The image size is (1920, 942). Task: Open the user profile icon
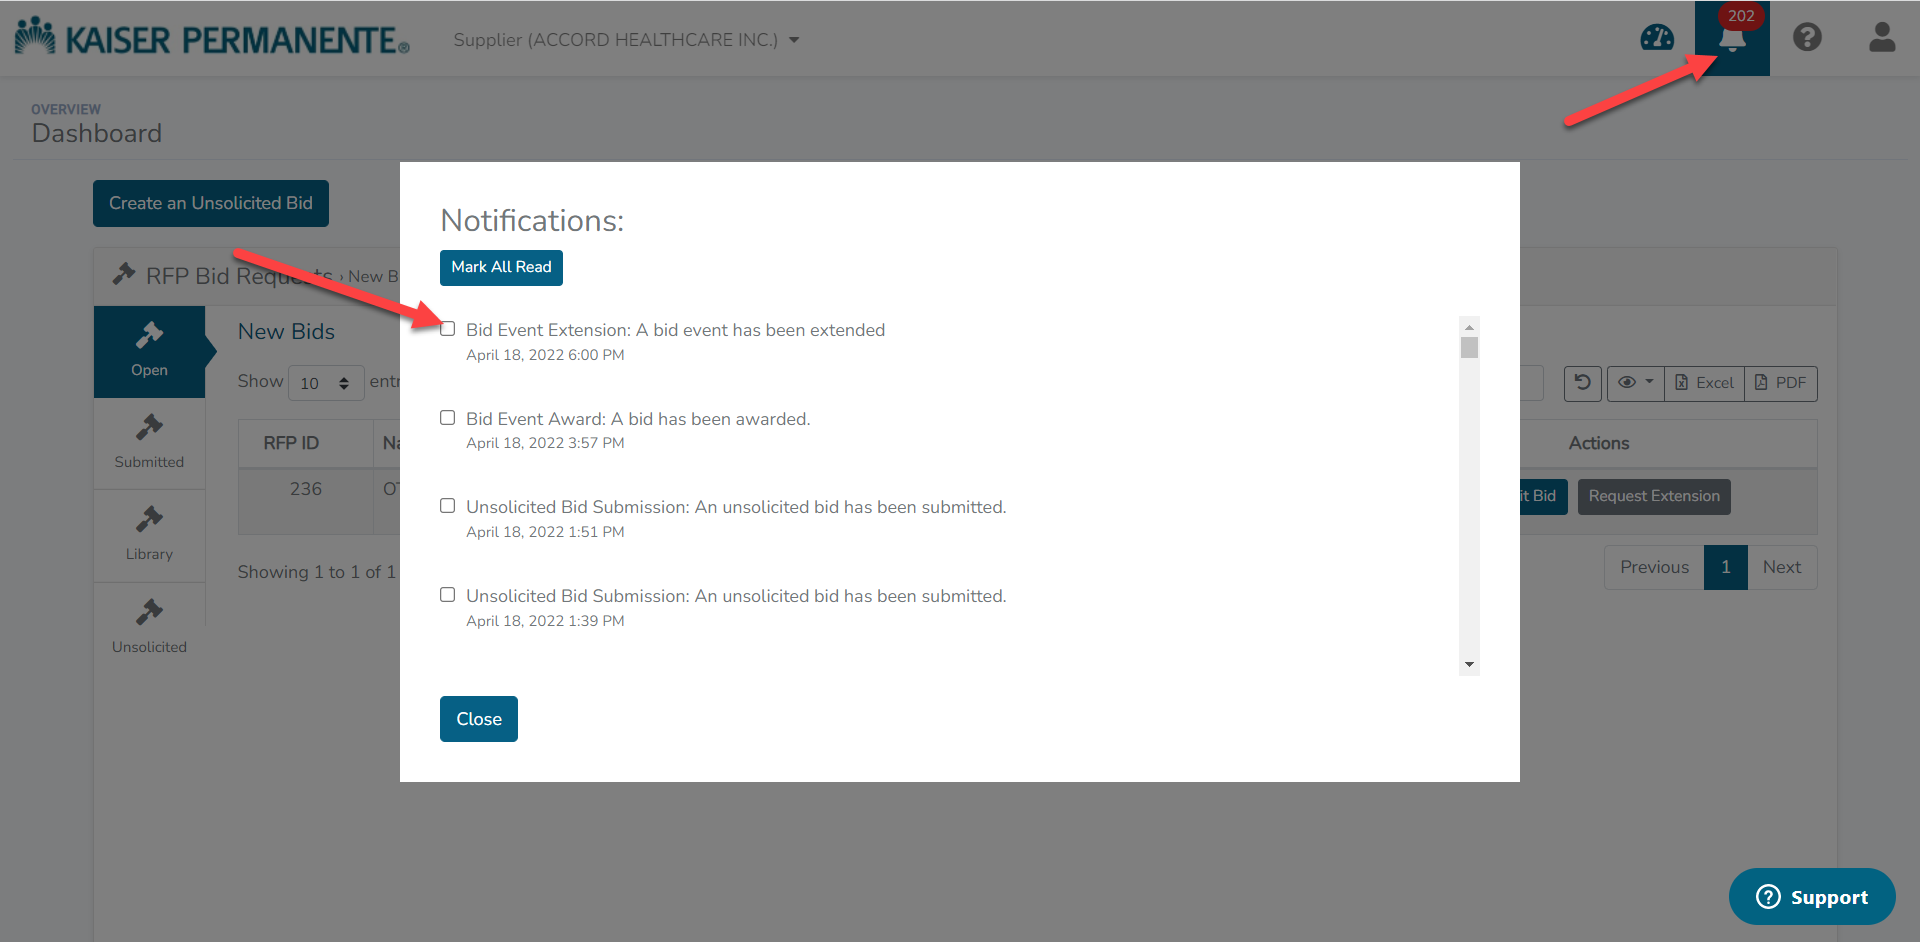coord(1882,38)
